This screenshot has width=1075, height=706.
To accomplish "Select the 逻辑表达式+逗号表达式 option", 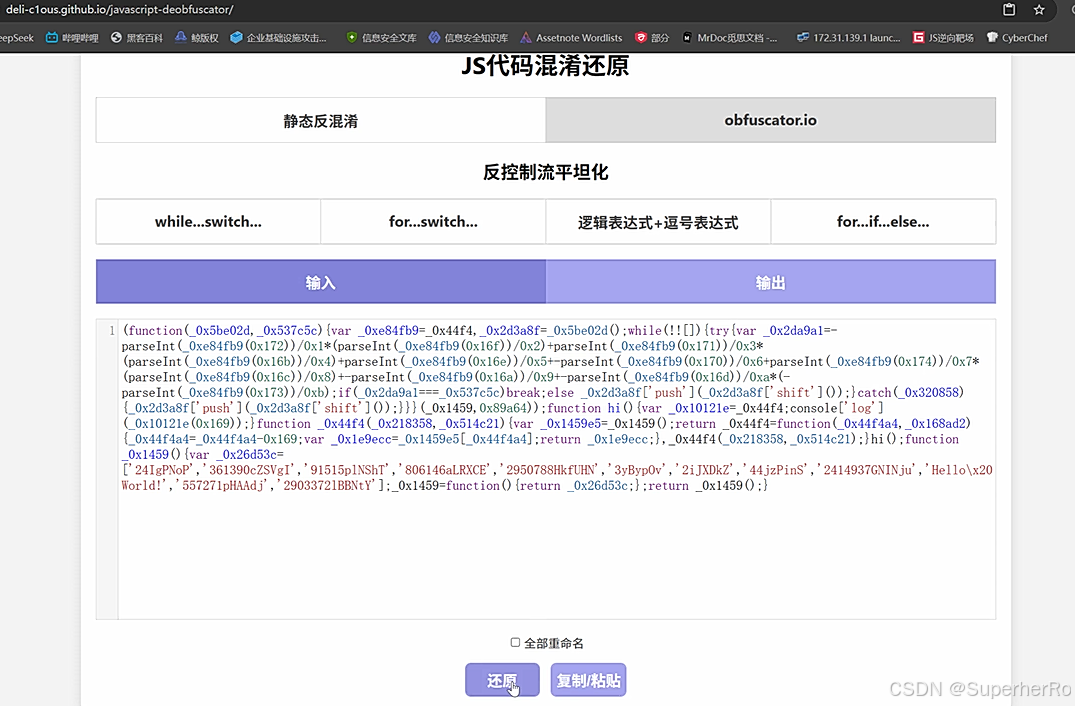I will (x=658, y=221).
